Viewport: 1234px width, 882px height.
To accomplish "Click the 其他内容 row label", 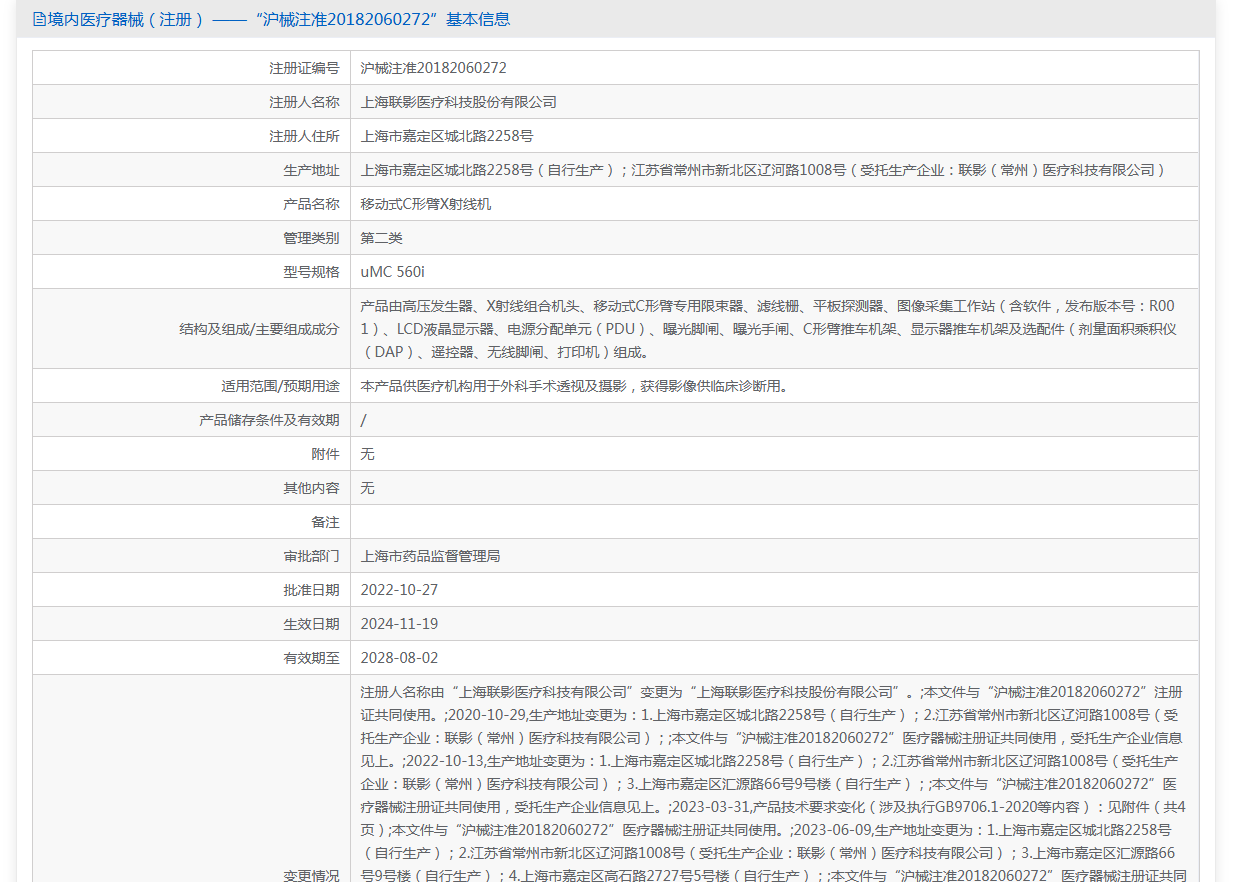I will click(311, 488).
